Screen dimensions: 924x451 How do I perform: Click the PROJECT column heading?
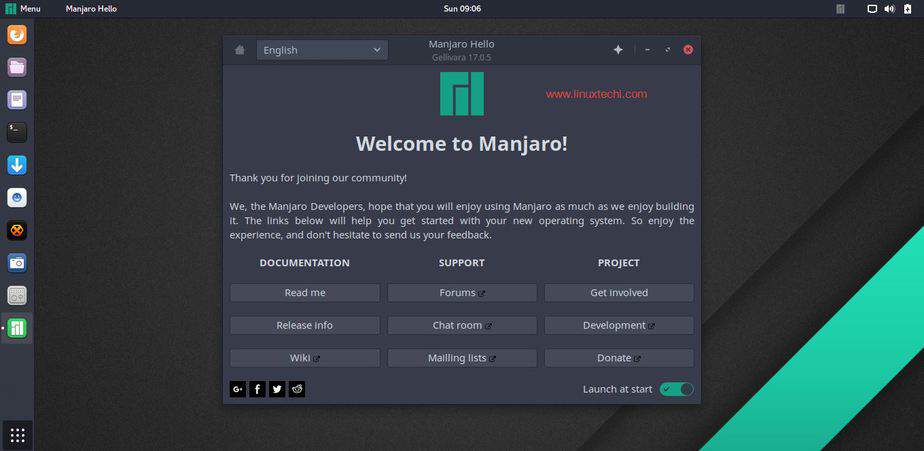coord(619,263)
